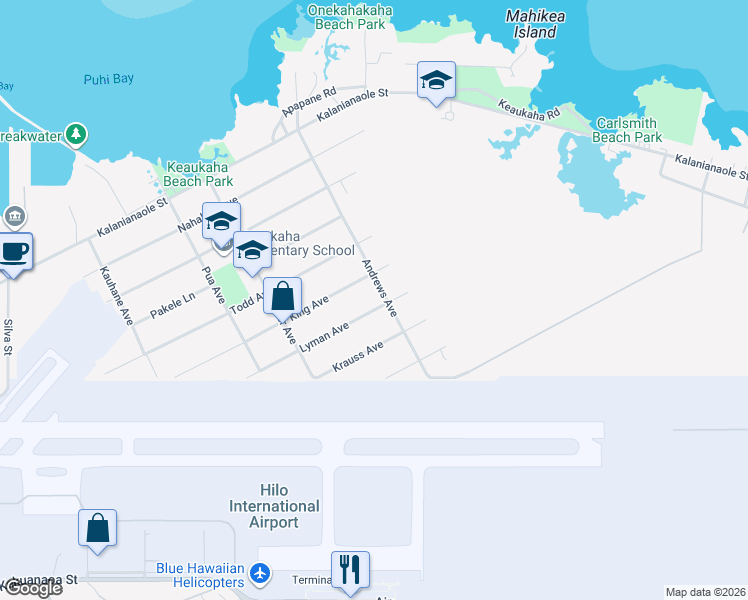Click the school marker near Nahale Ave

(x=221, y=221)
